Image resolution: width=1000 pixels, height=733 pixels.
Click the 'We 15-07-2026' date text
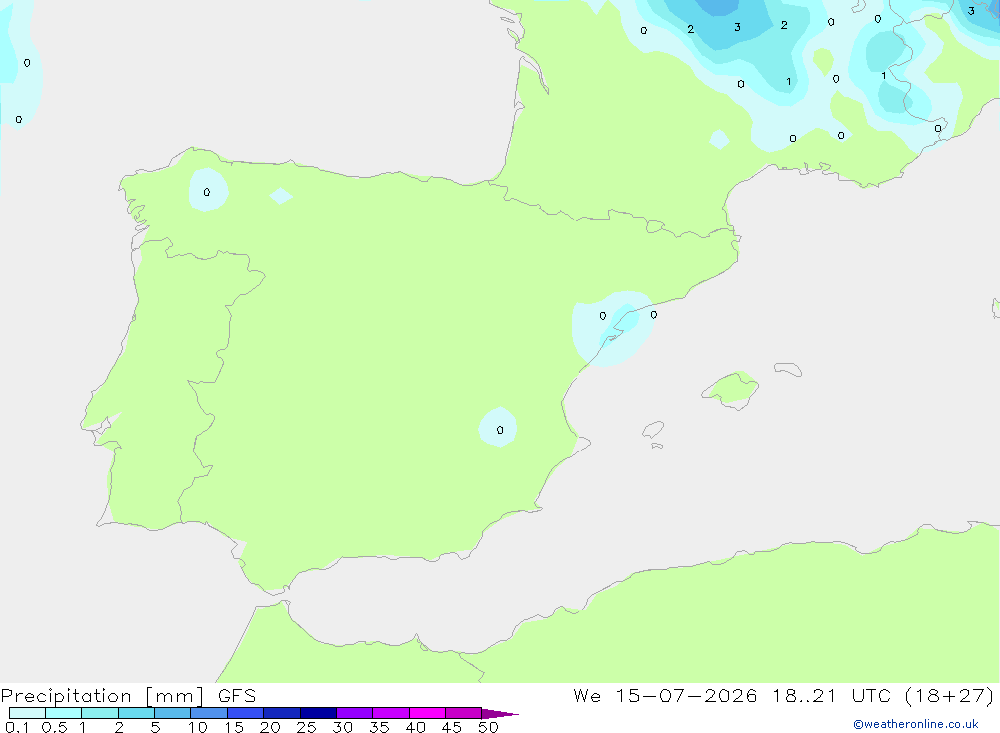[x=665, y=695]
